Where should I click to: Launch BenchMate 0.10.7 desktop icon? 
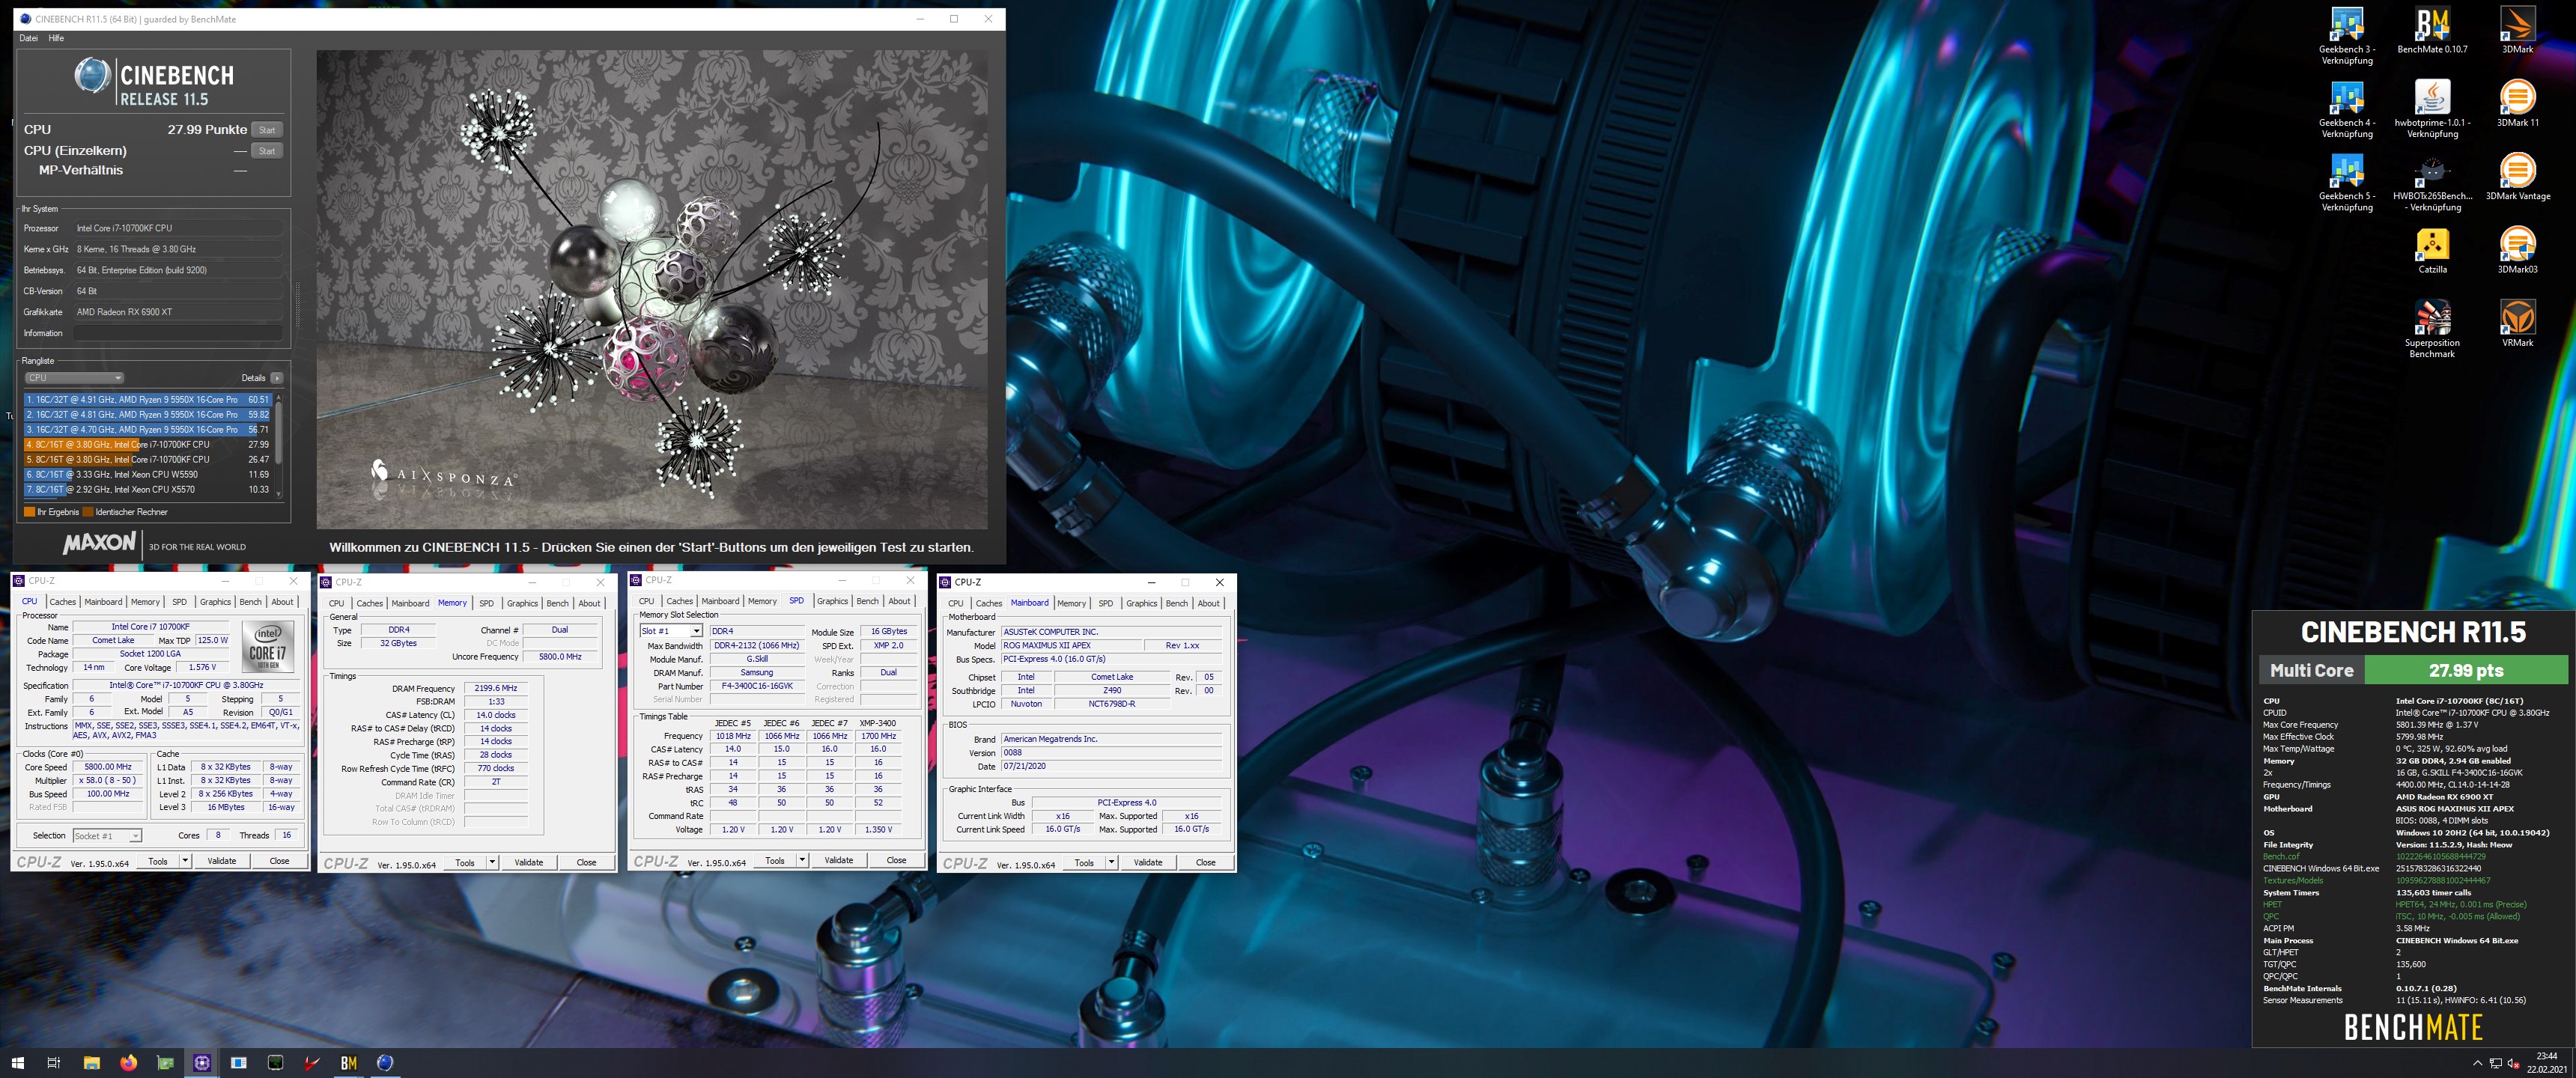(x=2432, y=30)
